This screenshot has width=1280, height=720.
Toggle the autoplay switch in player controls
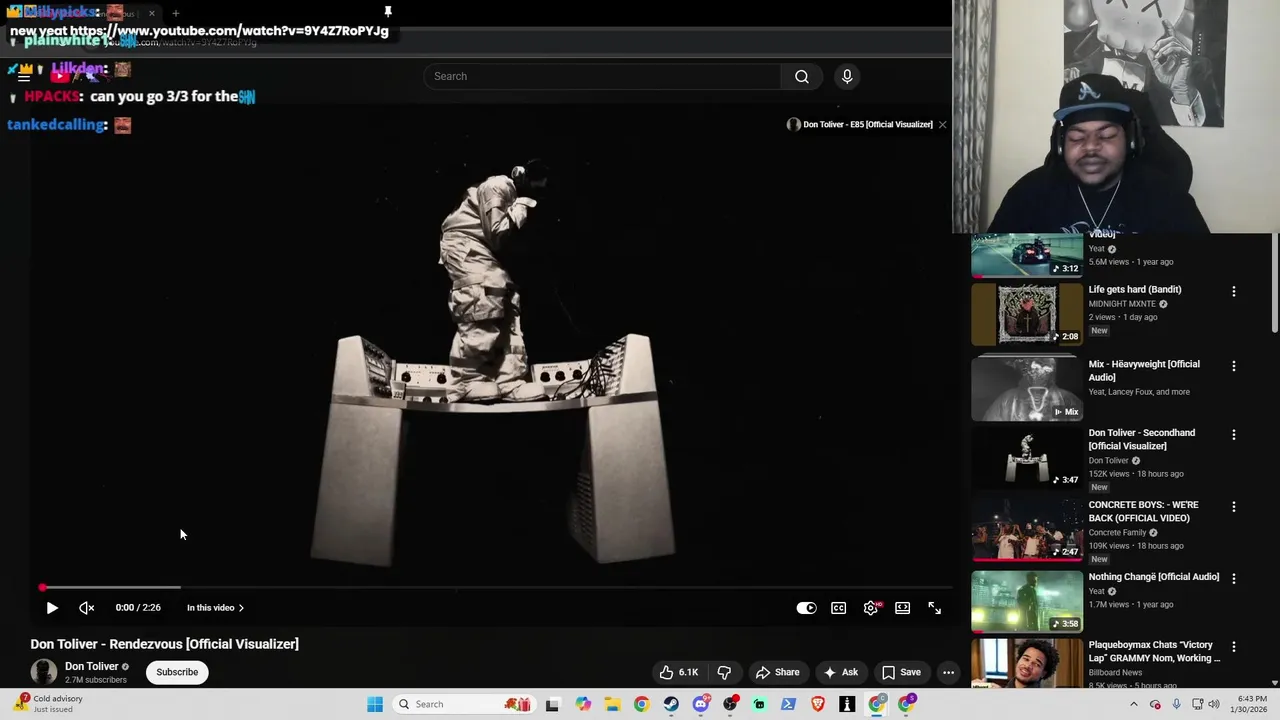pos(806,608)
